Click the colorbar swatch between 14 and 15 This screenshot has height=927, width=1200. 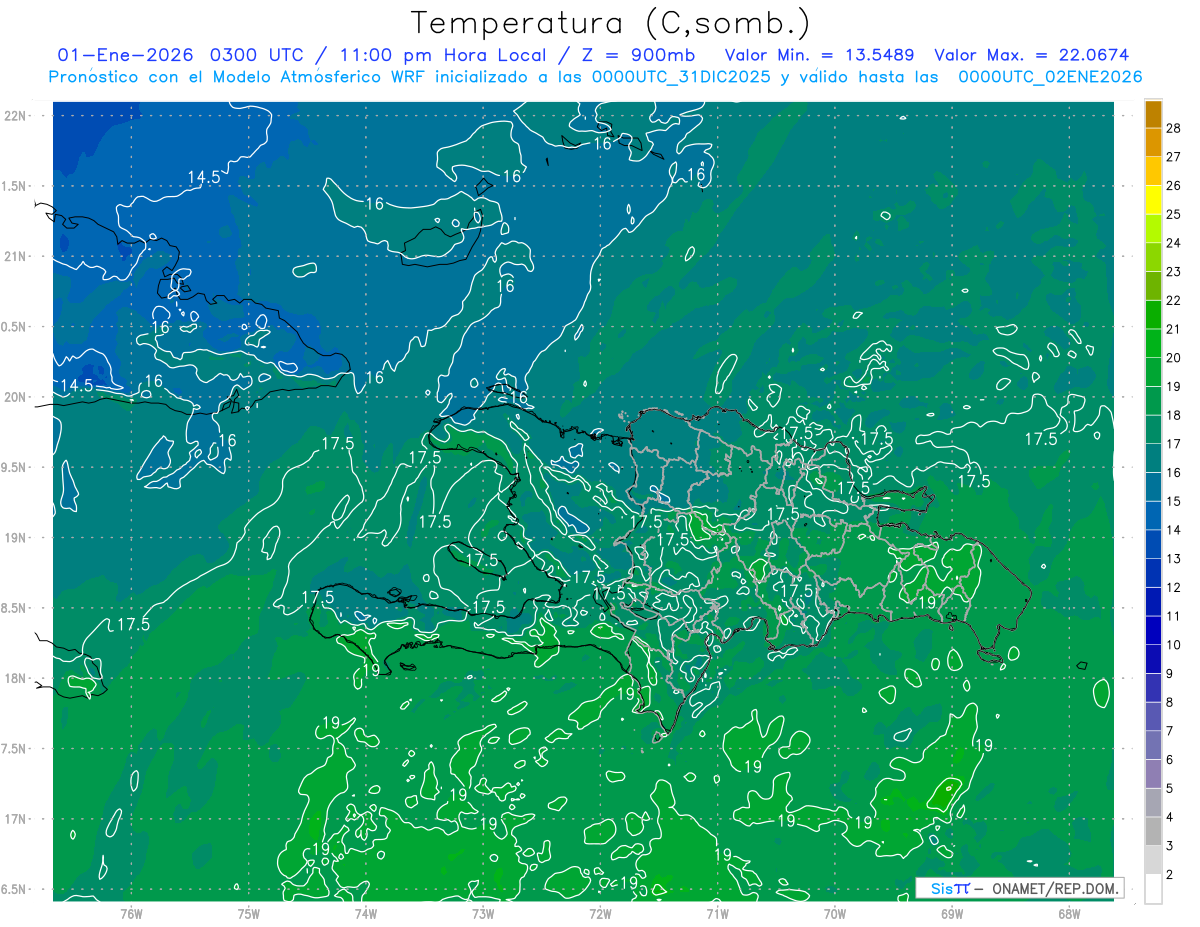[x=1153, y=516]
